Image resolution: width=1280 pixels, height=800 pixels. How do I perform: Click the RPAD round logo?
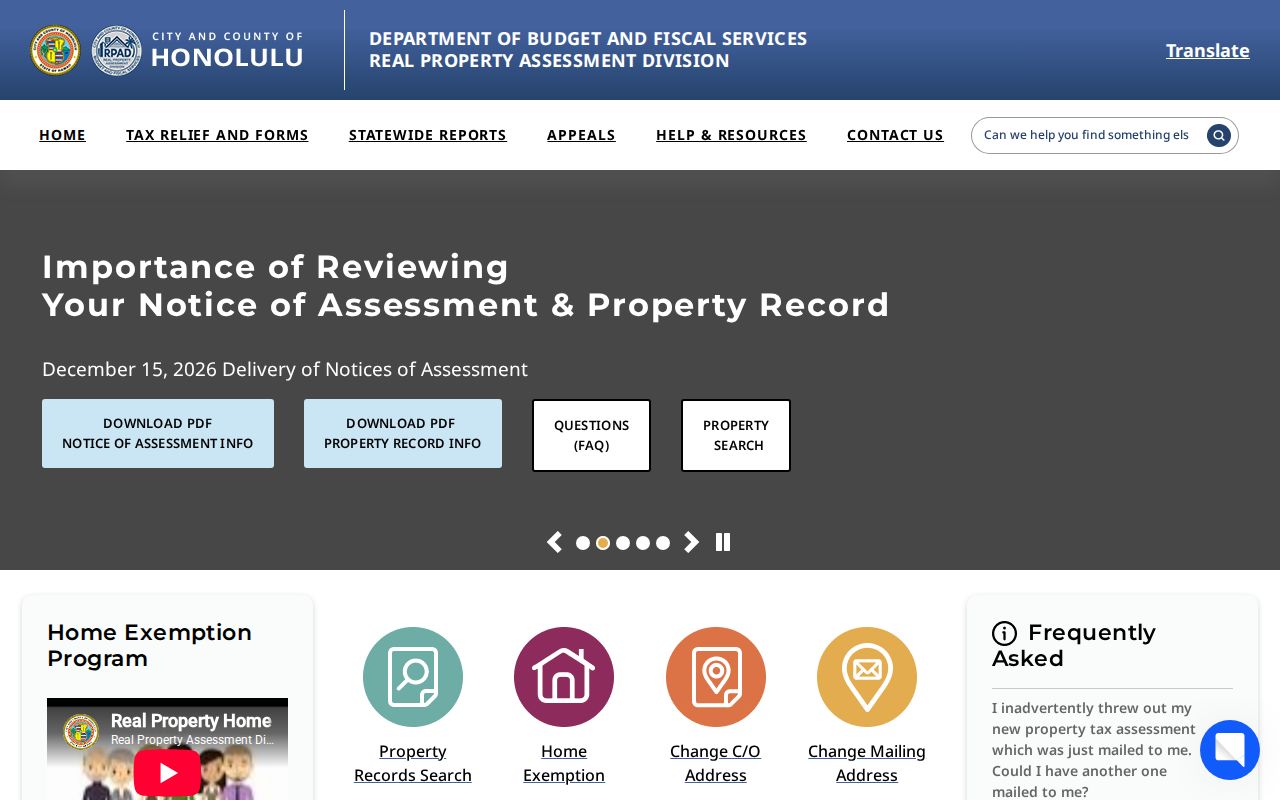(117, 50)
